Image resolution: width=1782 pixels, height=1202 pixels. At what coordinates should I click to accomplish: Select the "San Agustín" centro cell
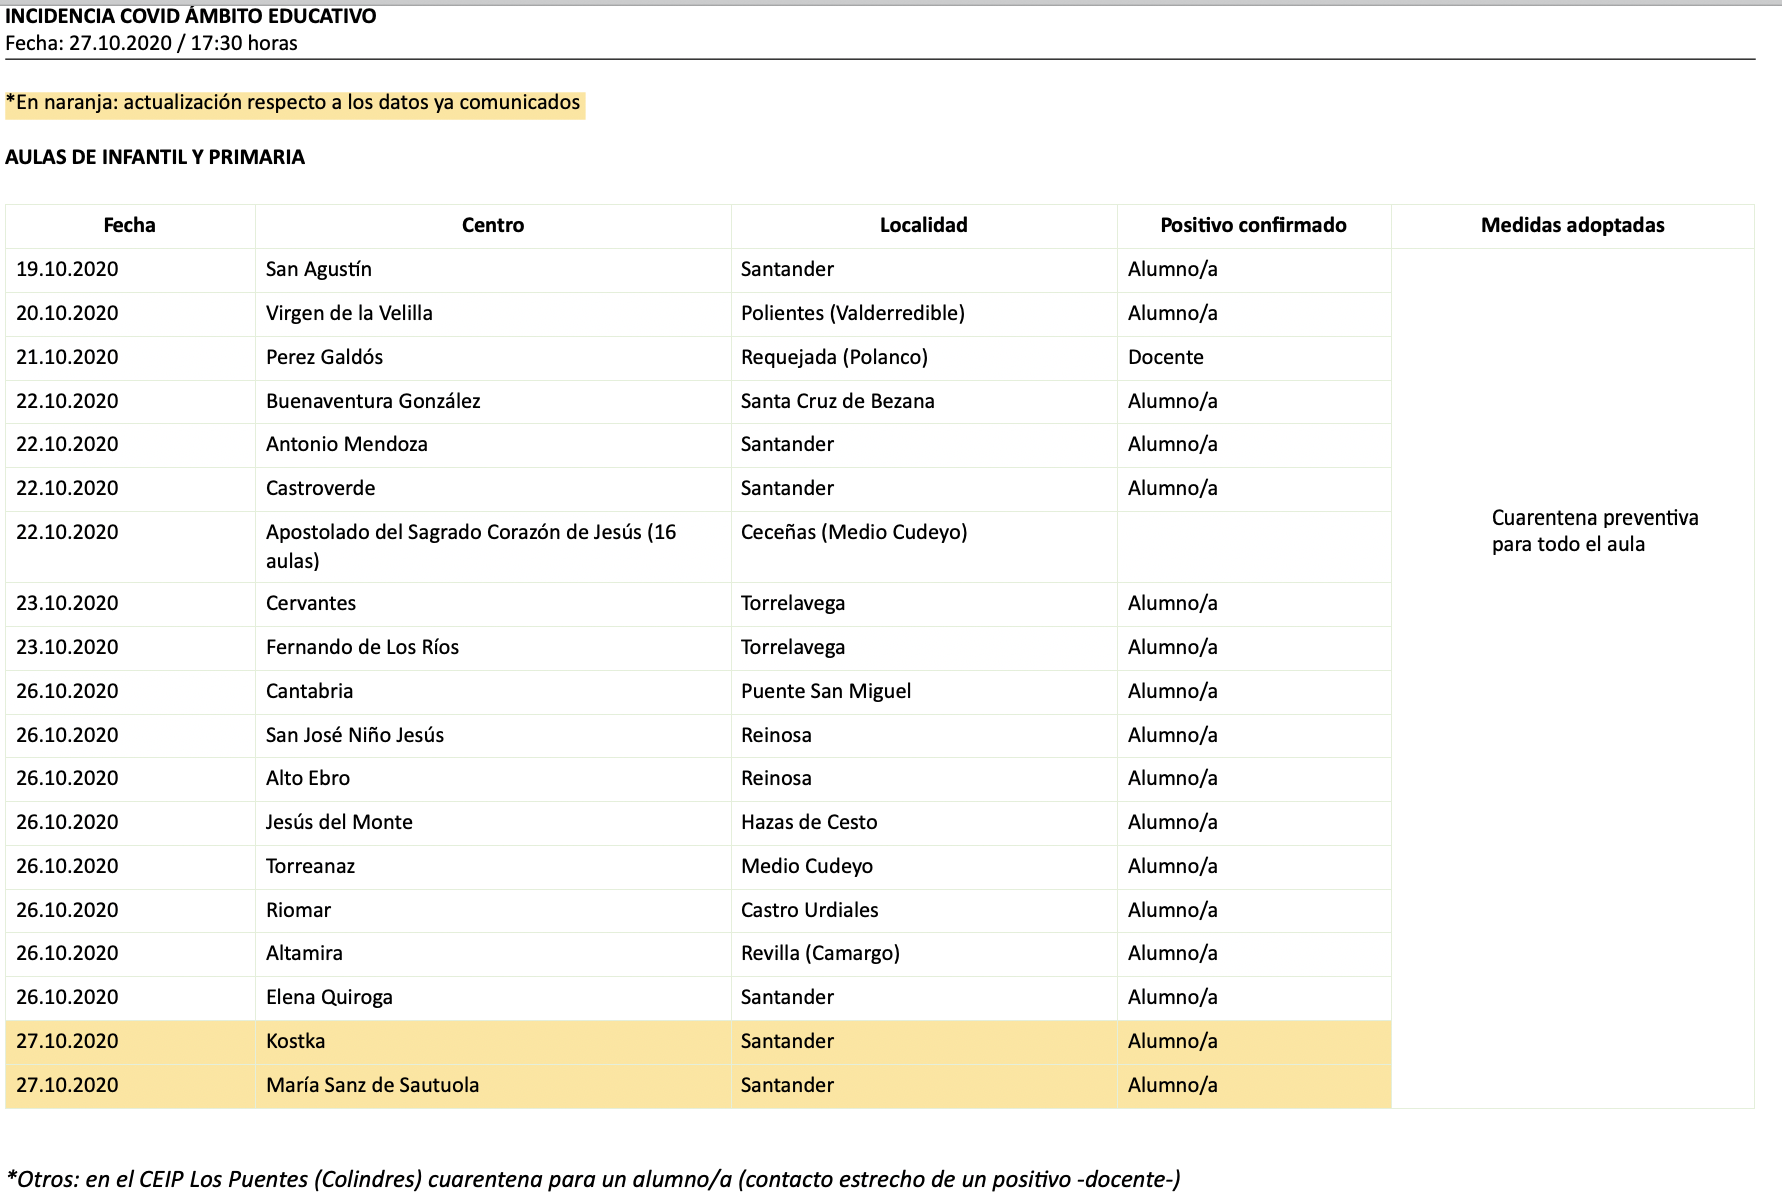pyautogui.click(x=319, y=269)
